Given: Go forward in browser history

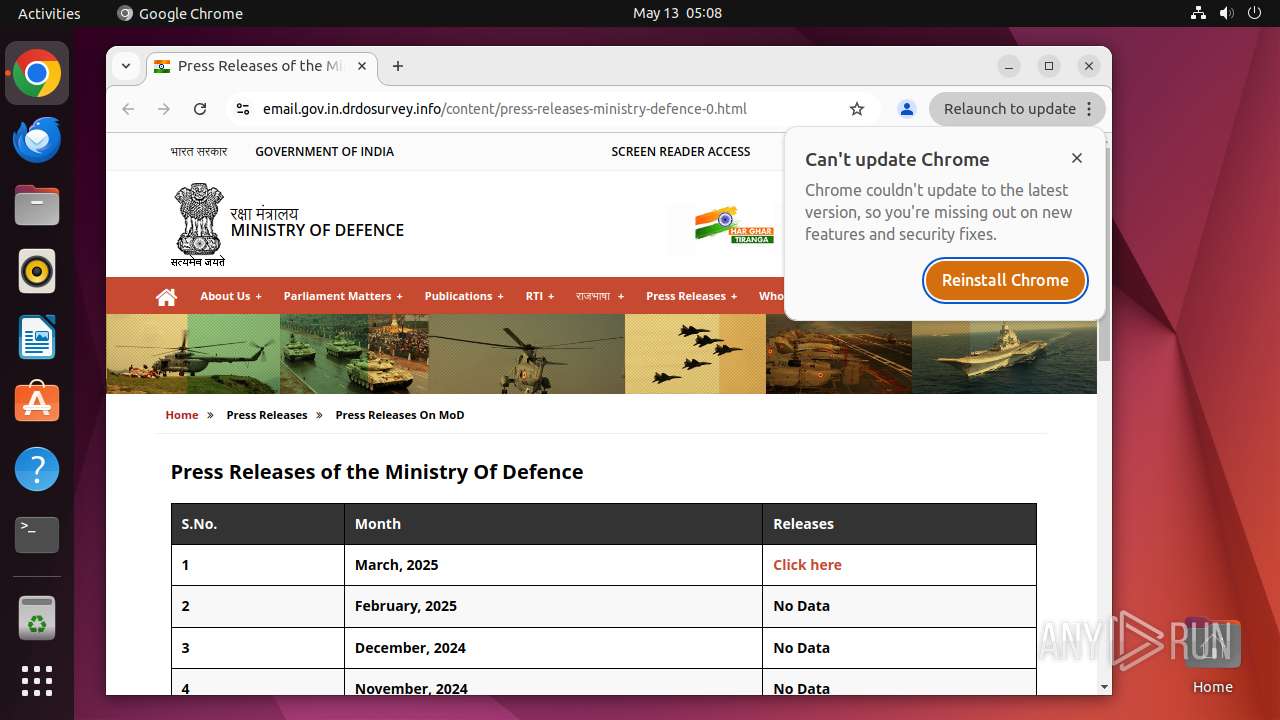Looking at the screenshot, I should (164, 109).
